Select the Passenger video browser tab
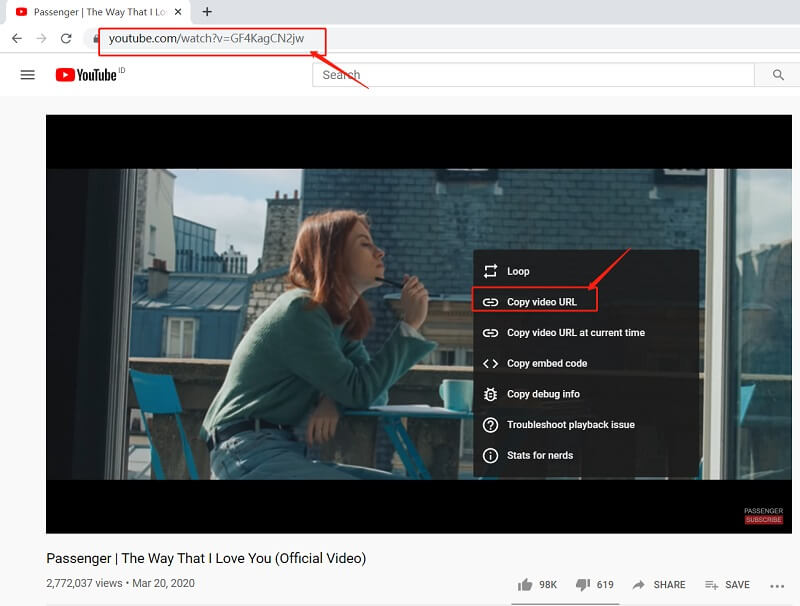This screenshot has width=800, height=606. [x=97, y=12]
